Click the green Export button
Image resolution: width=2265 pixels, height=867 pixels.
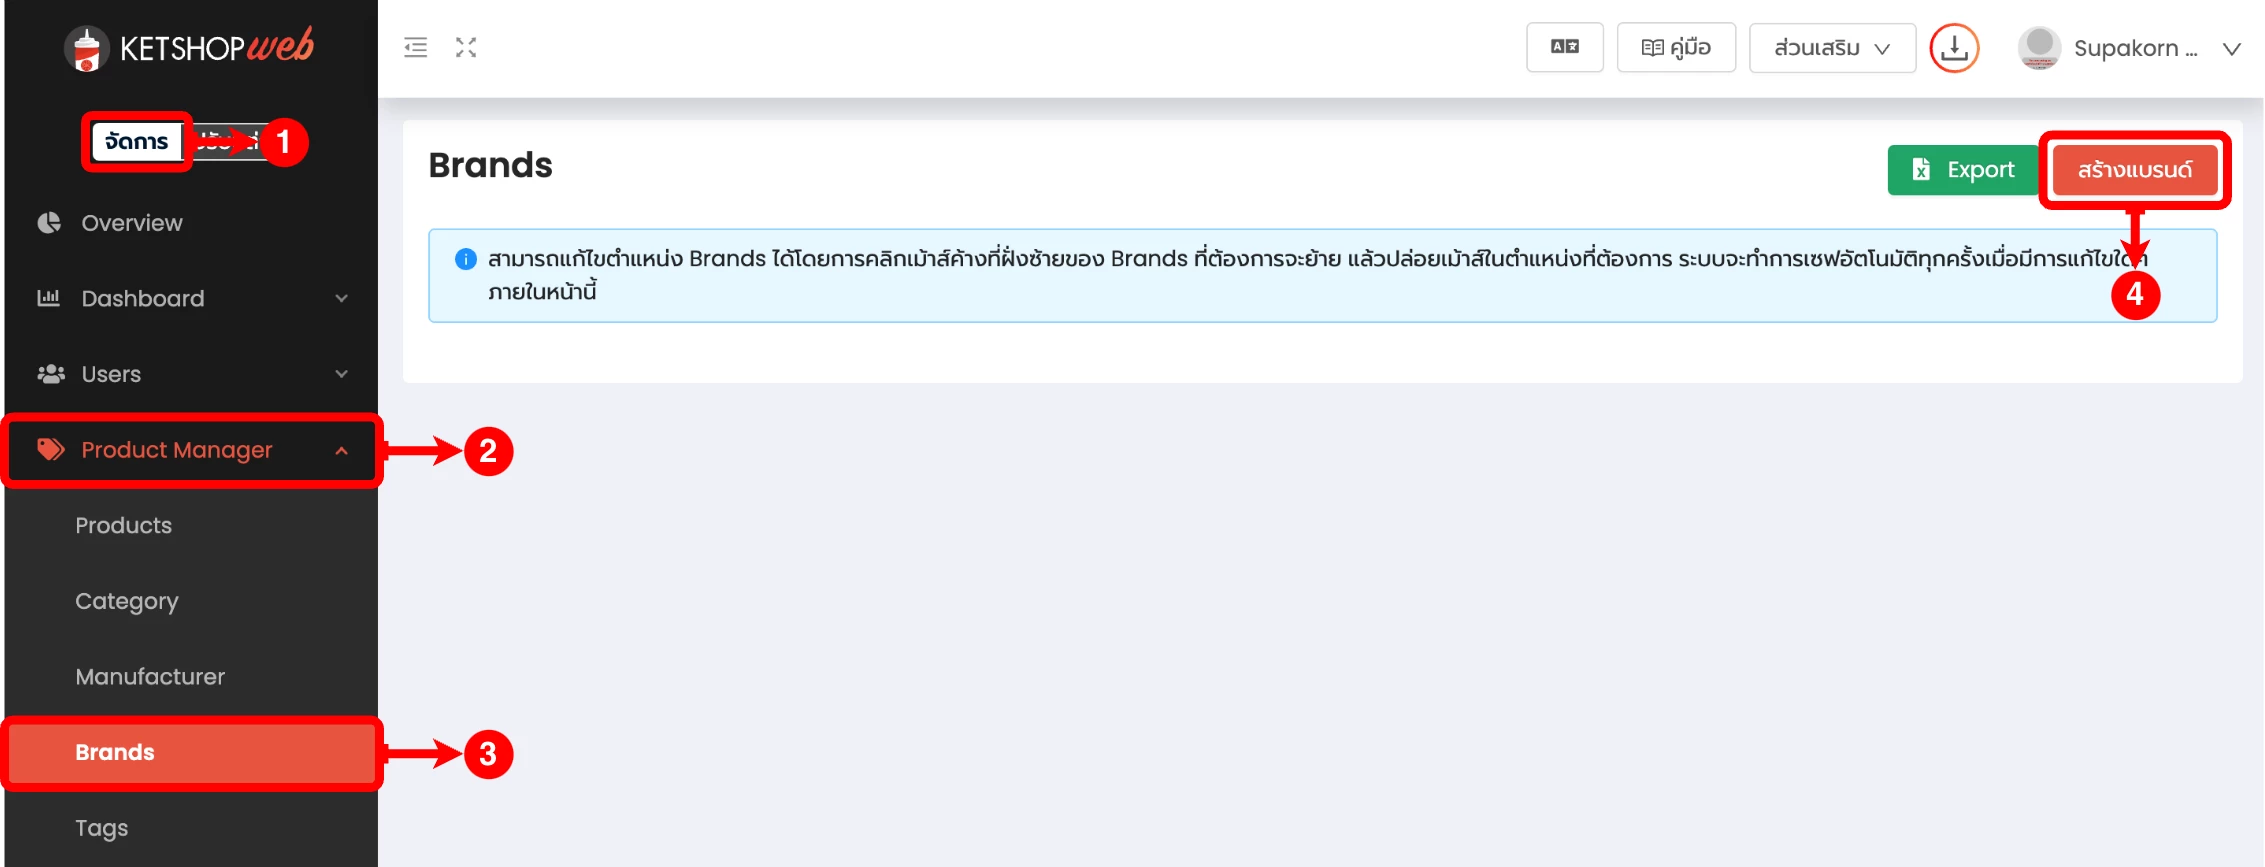(1962, 170)
